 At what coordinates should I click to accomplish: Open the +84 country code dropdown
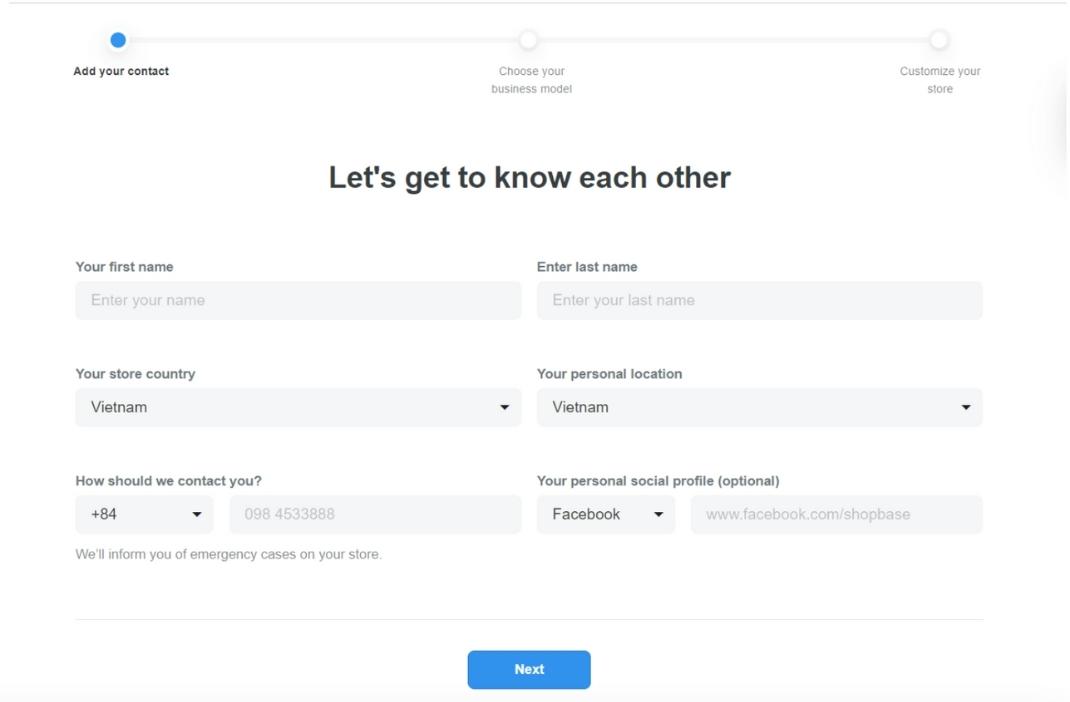pos(144,514)
